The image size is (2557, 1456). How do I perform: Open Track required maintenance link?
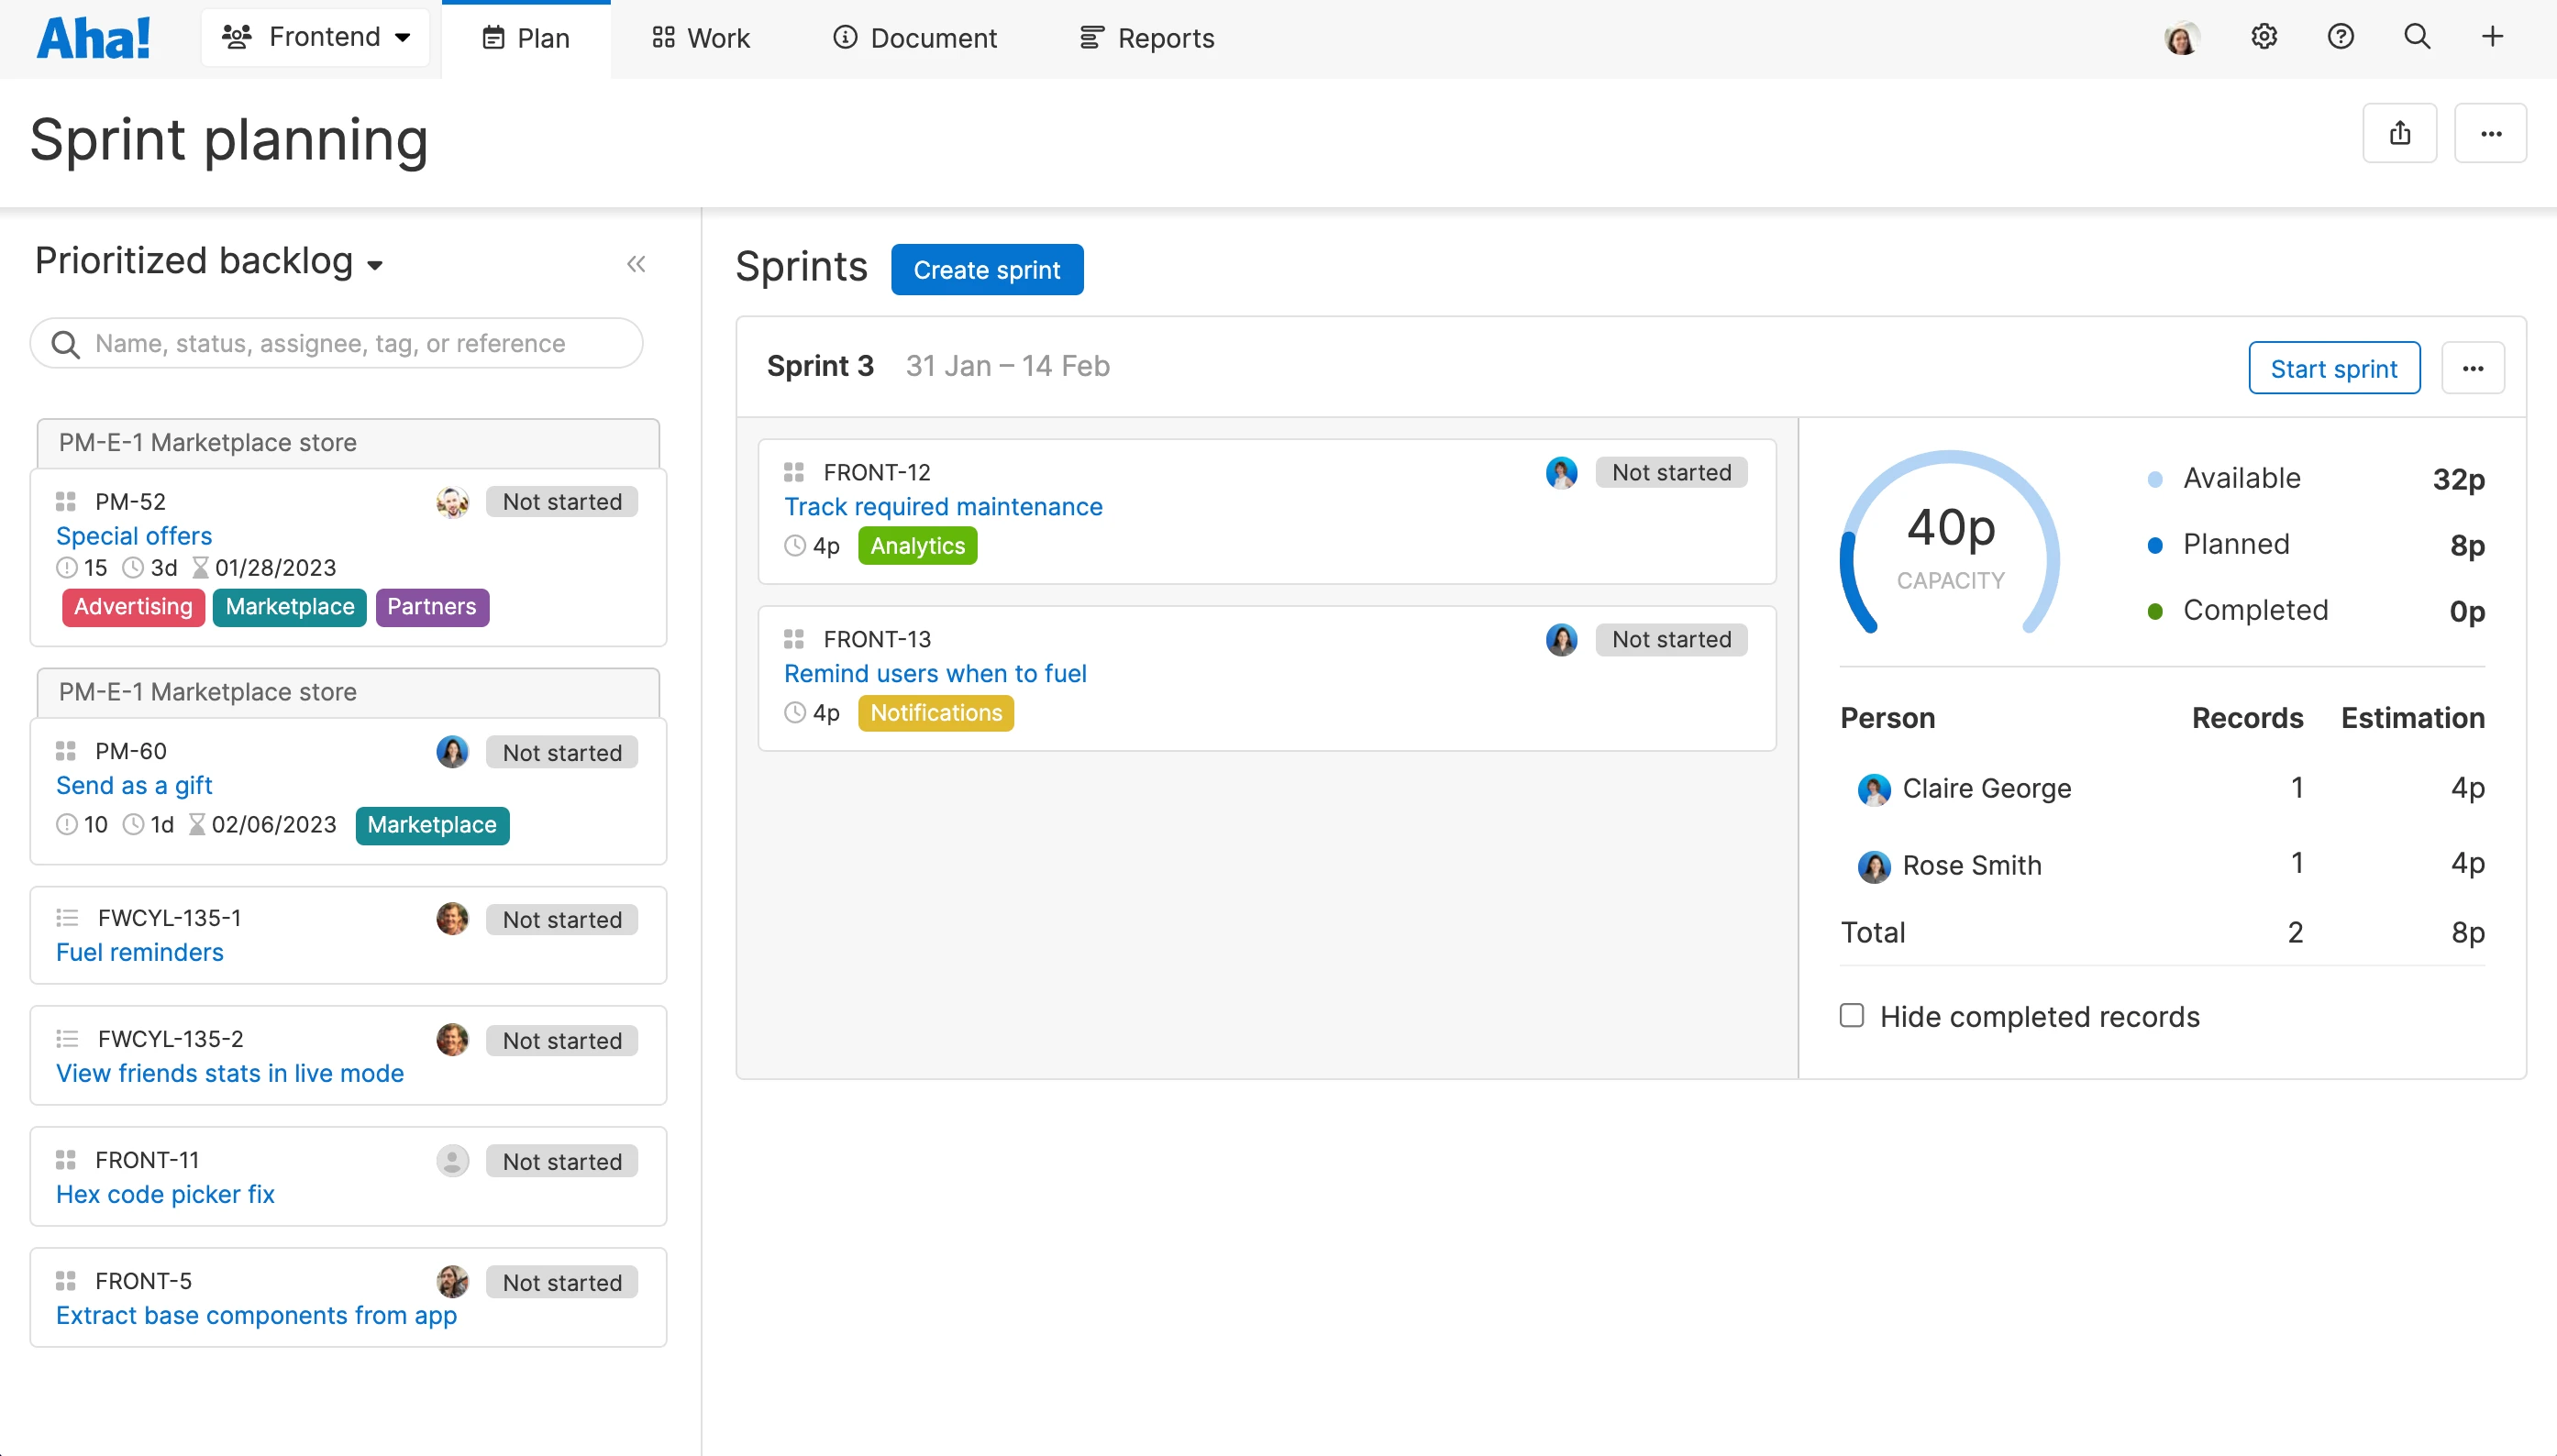coord(943,507)
